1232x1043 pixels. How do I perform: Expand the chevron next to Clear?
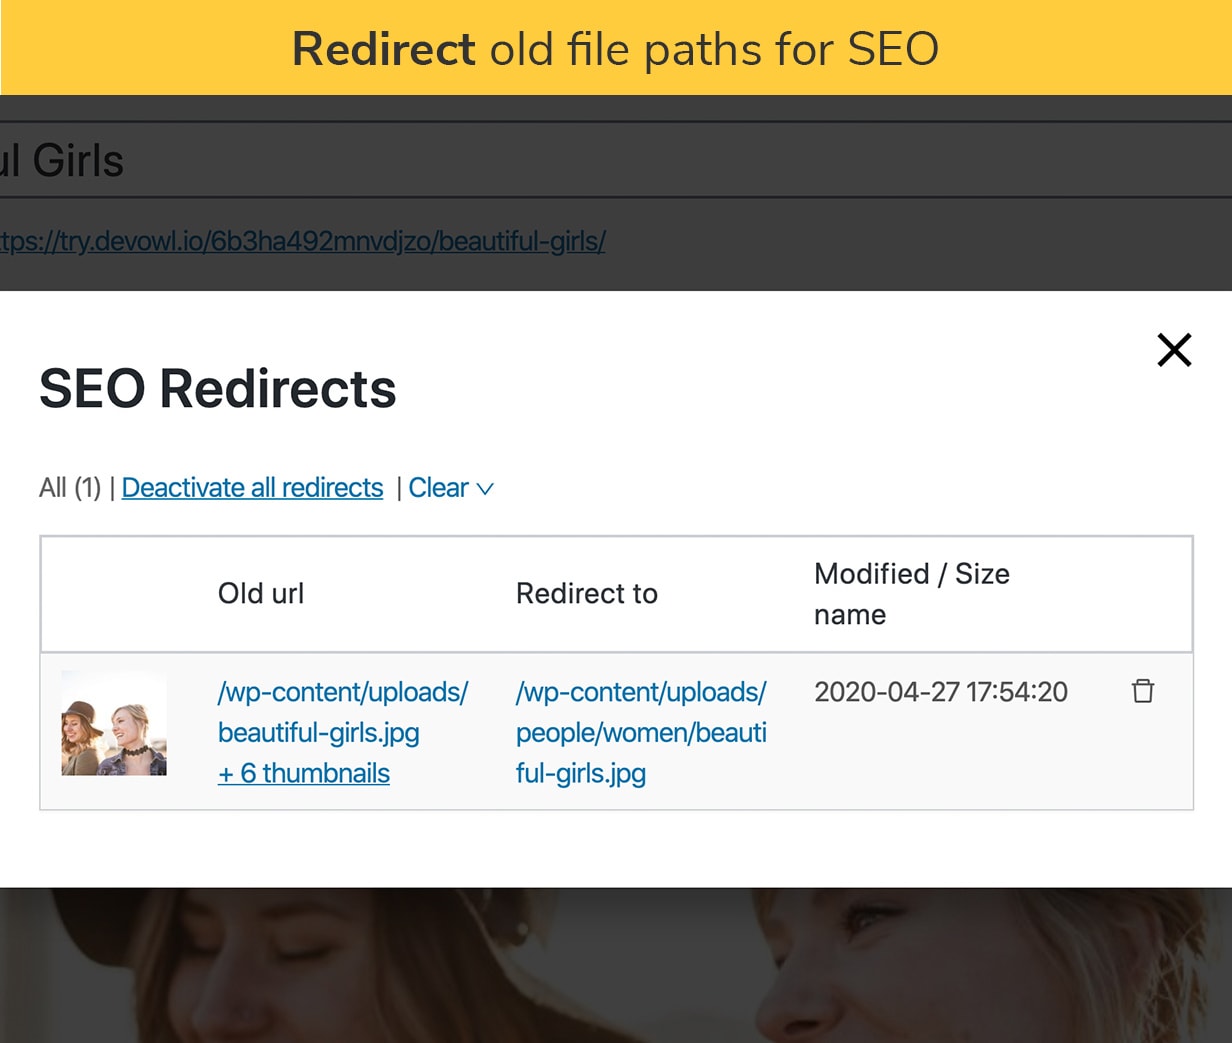click(x=485, y=489)
